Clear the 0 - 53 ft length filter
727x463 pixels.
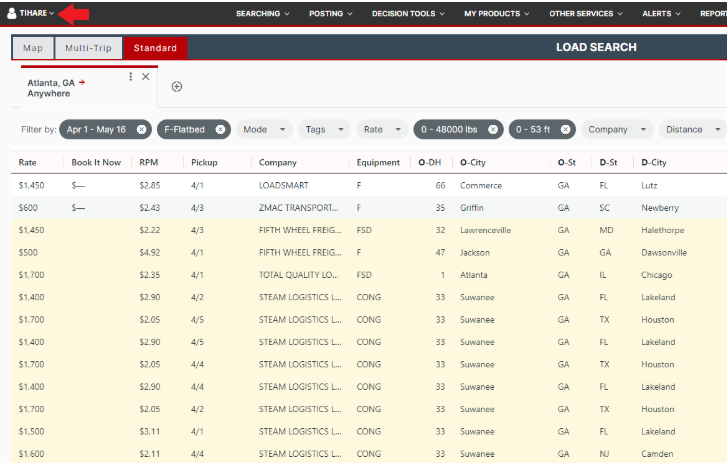[565, 130]
